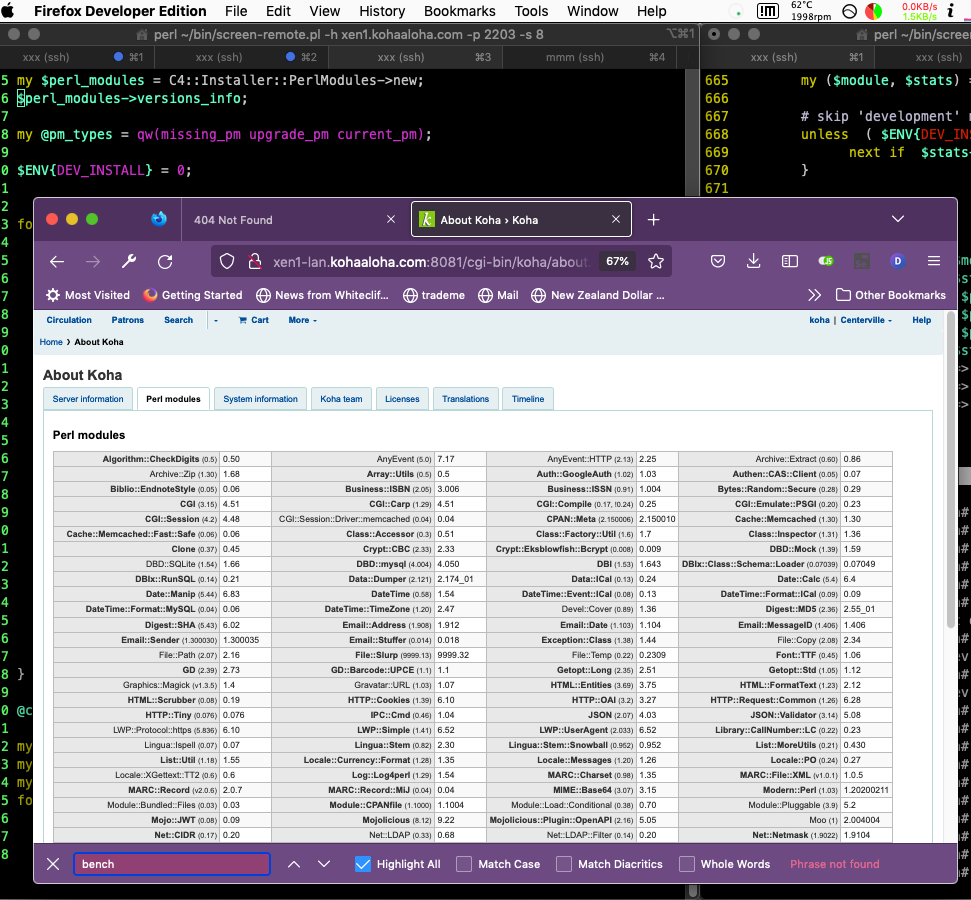
Task: Expand the Koha More dropdown menu
Action: [x=302, y=320]
